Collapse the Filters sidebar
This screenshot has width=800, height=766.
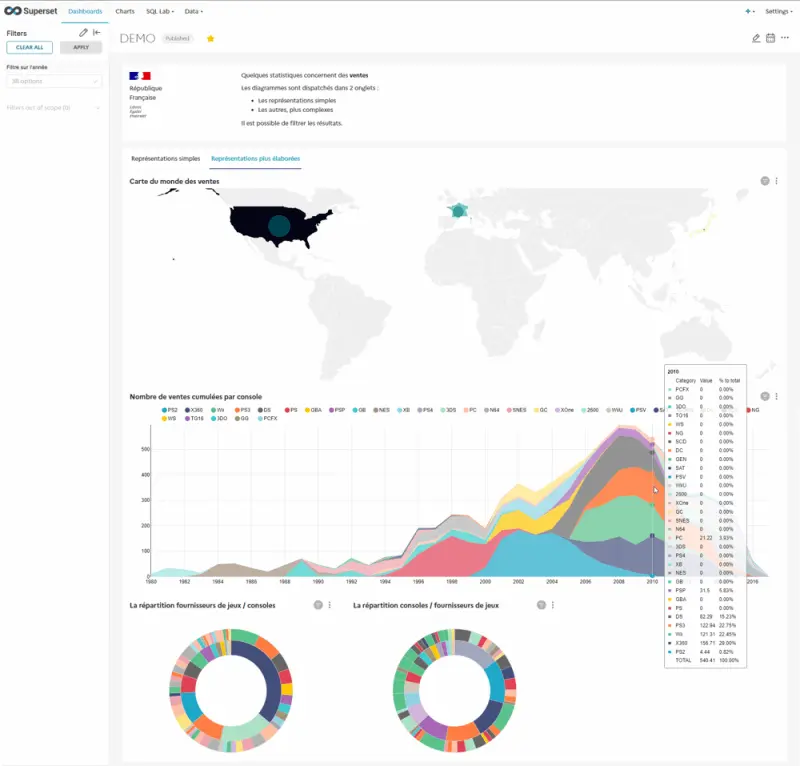(96, 33)
